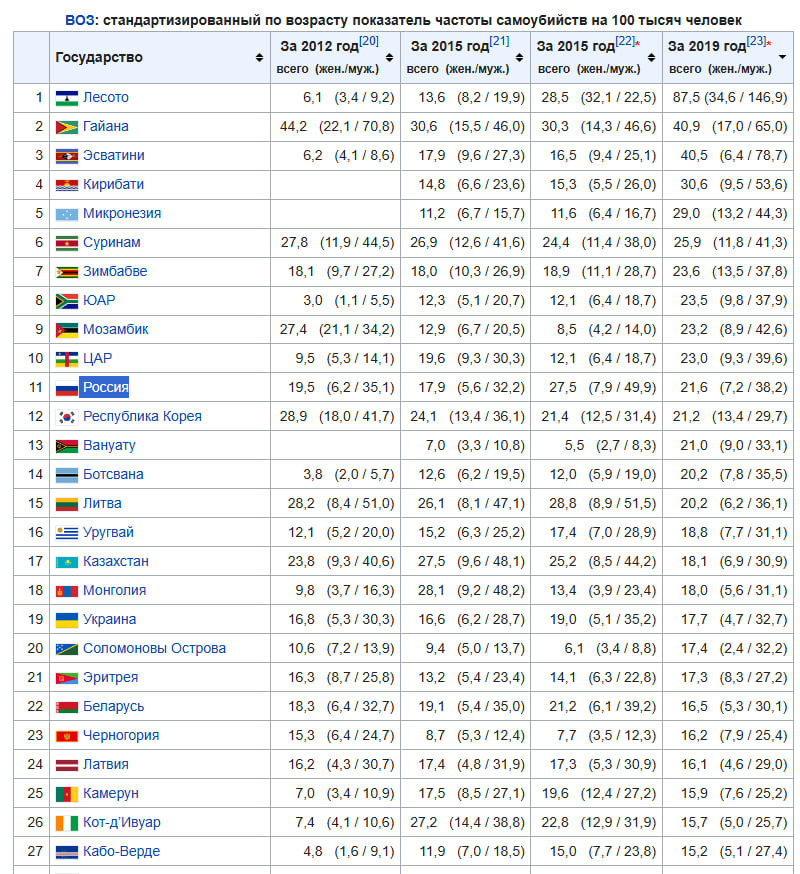Click the Kiribati flag icon
The height and width of the screenshot is (874, 800).
point(67,185)
